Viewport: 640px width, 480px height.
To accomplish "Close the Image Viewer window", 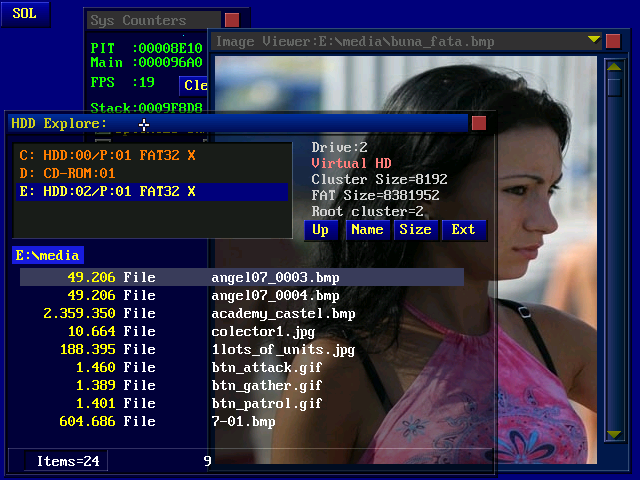I will (613, 41).
